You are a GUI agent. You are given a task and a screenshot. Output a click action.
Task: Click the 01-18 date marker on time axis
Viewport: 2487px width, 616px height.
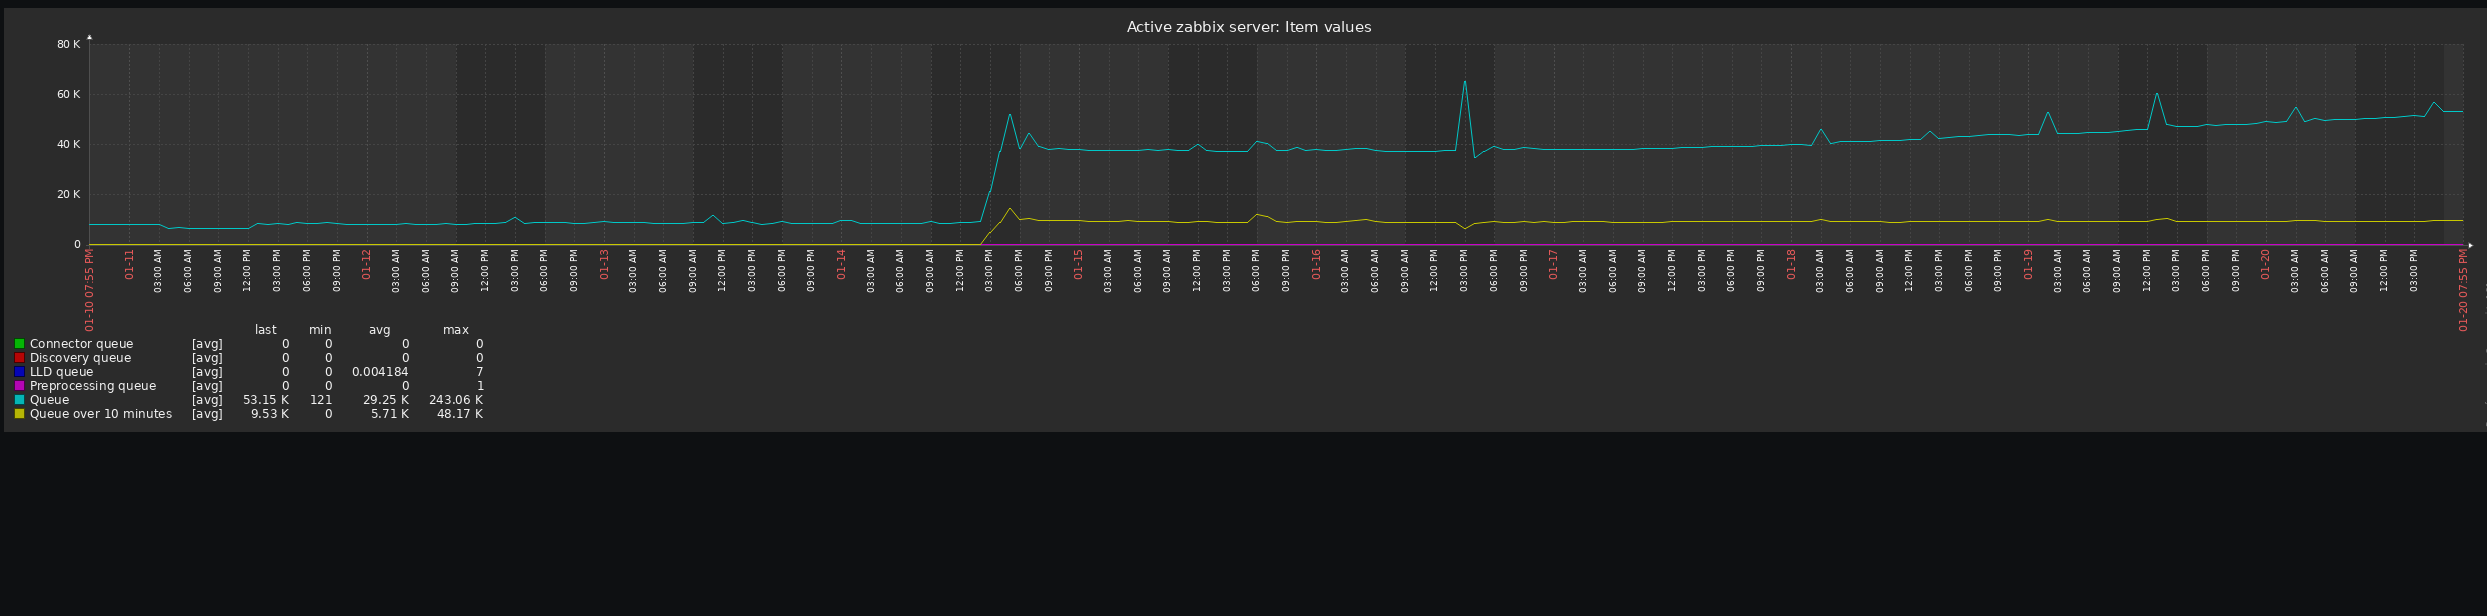point(1791,264)
